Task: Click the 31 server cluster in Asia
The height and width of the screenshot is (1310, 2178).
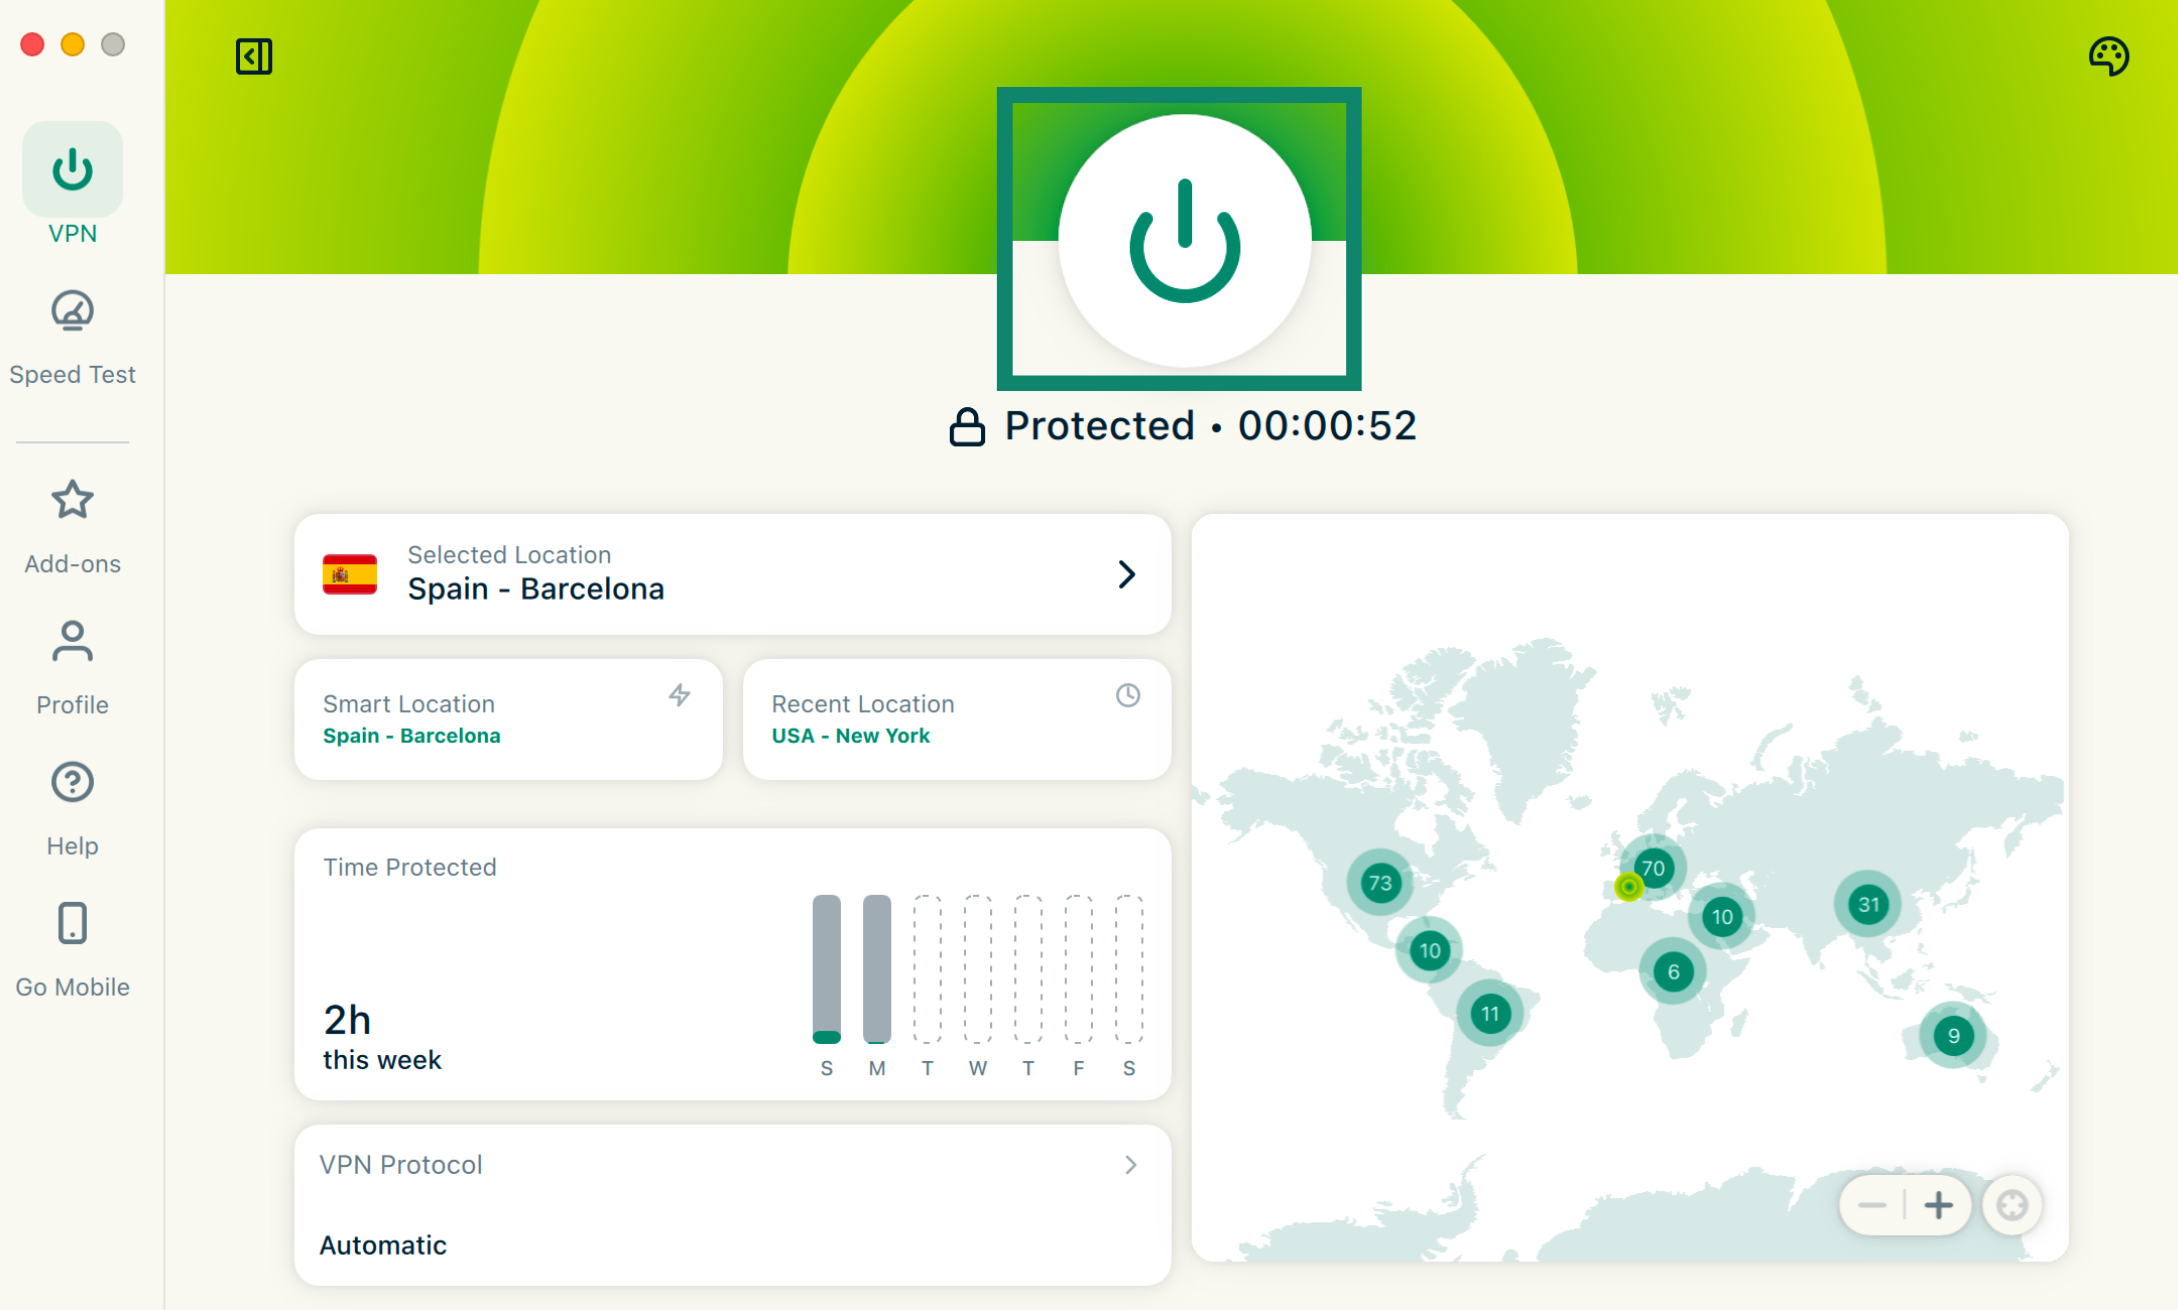Action: [x=1868, y=905]
